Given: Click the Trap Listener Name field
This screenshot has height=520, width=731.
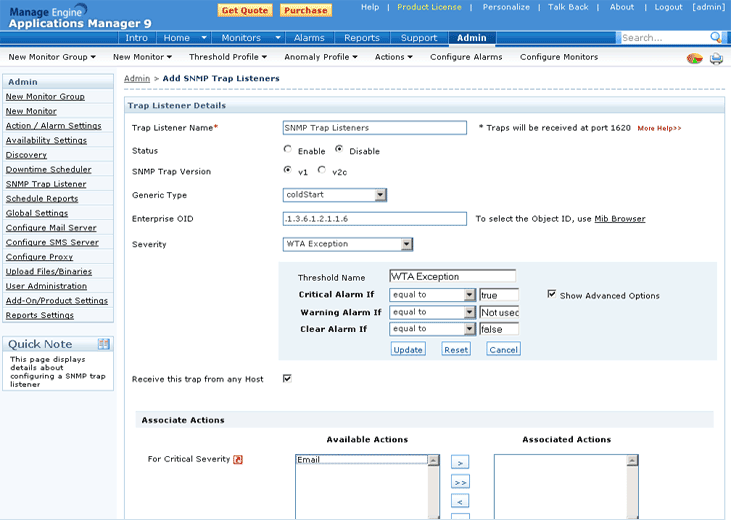Looking at the screenshot, I should 375,128.
